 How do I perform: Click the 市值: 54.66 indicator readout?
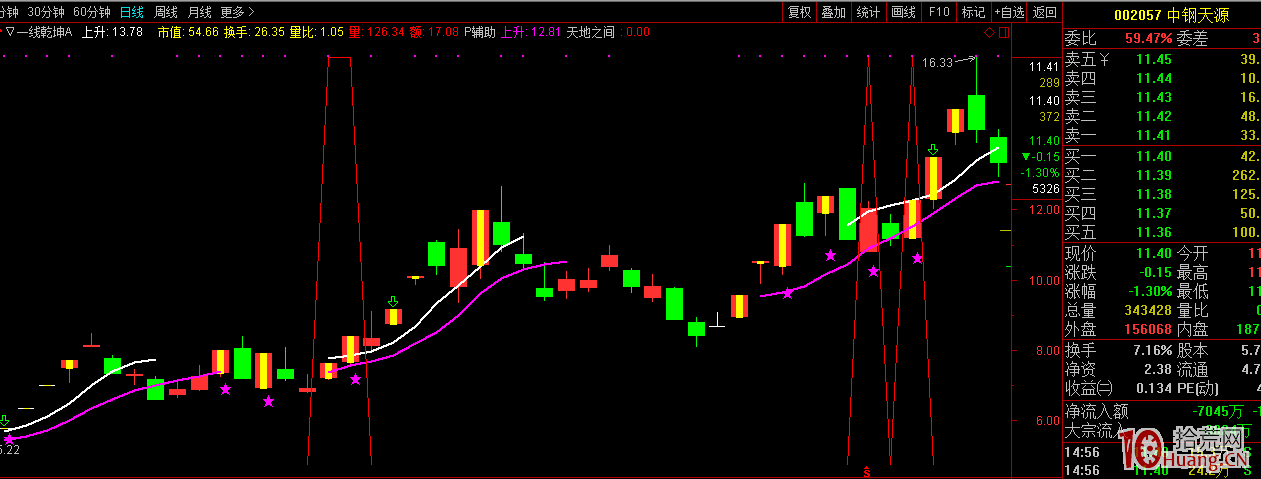pos(188,32)
